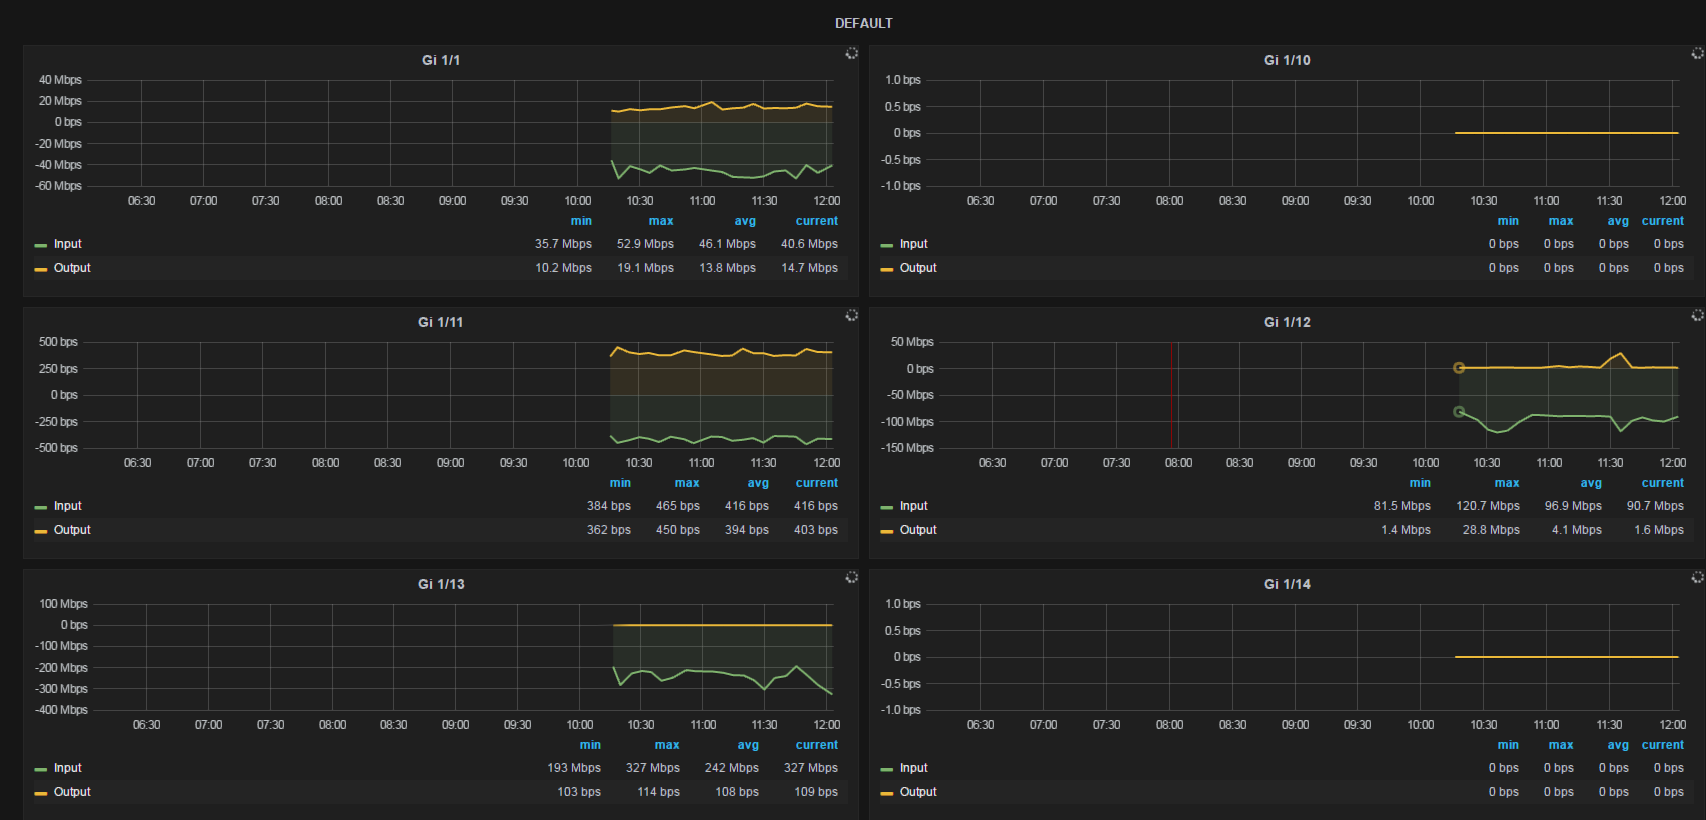This screenshot has width=1706, height=820.
Task: Click the loading spinner on Gi 1/10 panel
Action: pos(1697,53)
